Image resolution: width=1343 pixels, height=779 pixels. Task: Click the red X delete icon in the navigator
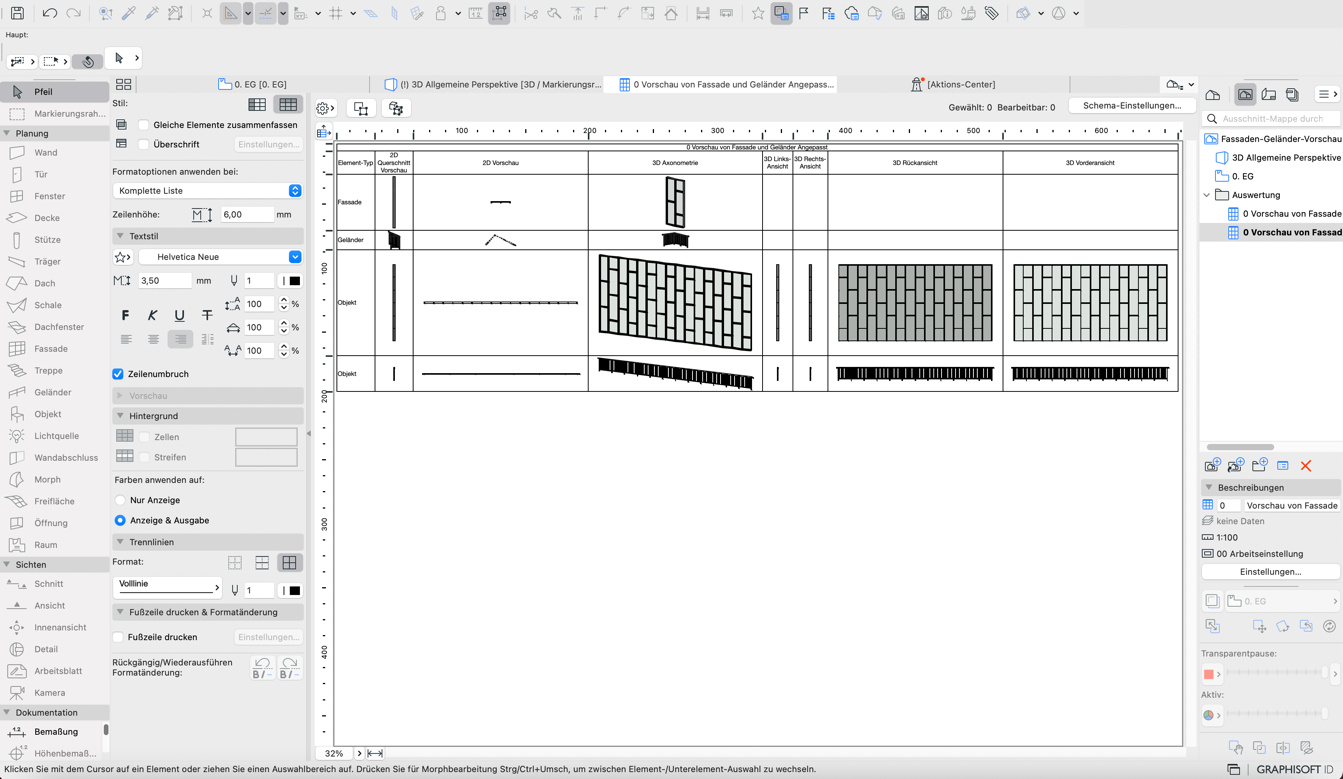click(x=1306, y=466)
